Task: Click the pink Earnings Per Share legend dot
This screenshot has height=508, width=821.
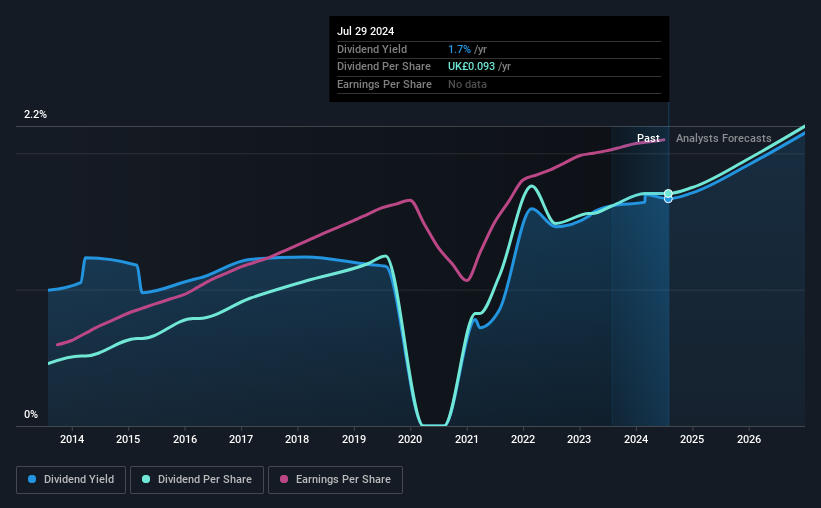Action: coord(284,479)
